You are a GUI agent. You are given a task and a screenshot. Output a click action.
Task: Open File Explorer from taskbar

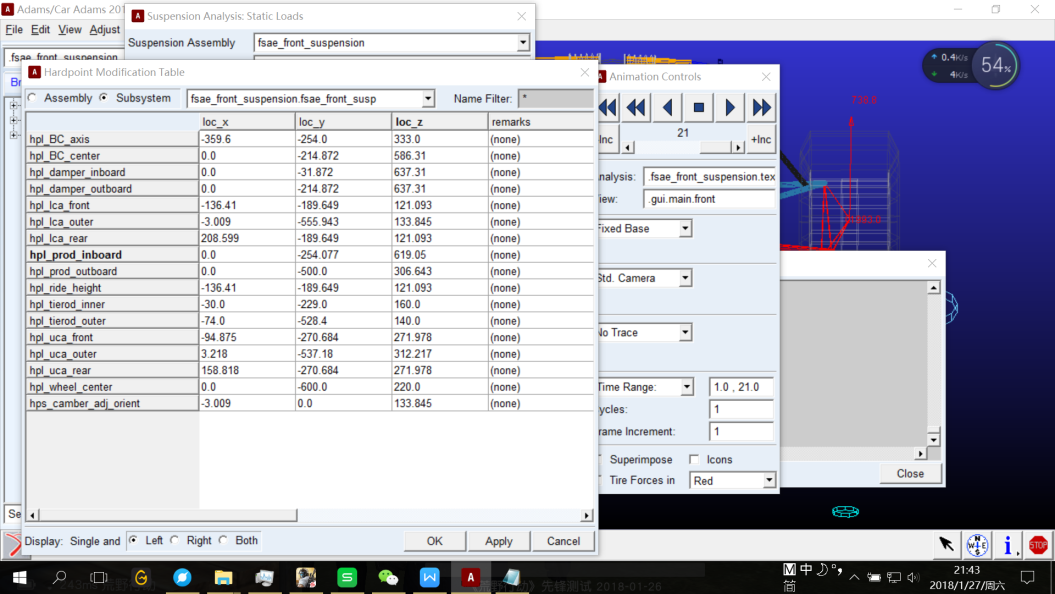coord(223,577)
